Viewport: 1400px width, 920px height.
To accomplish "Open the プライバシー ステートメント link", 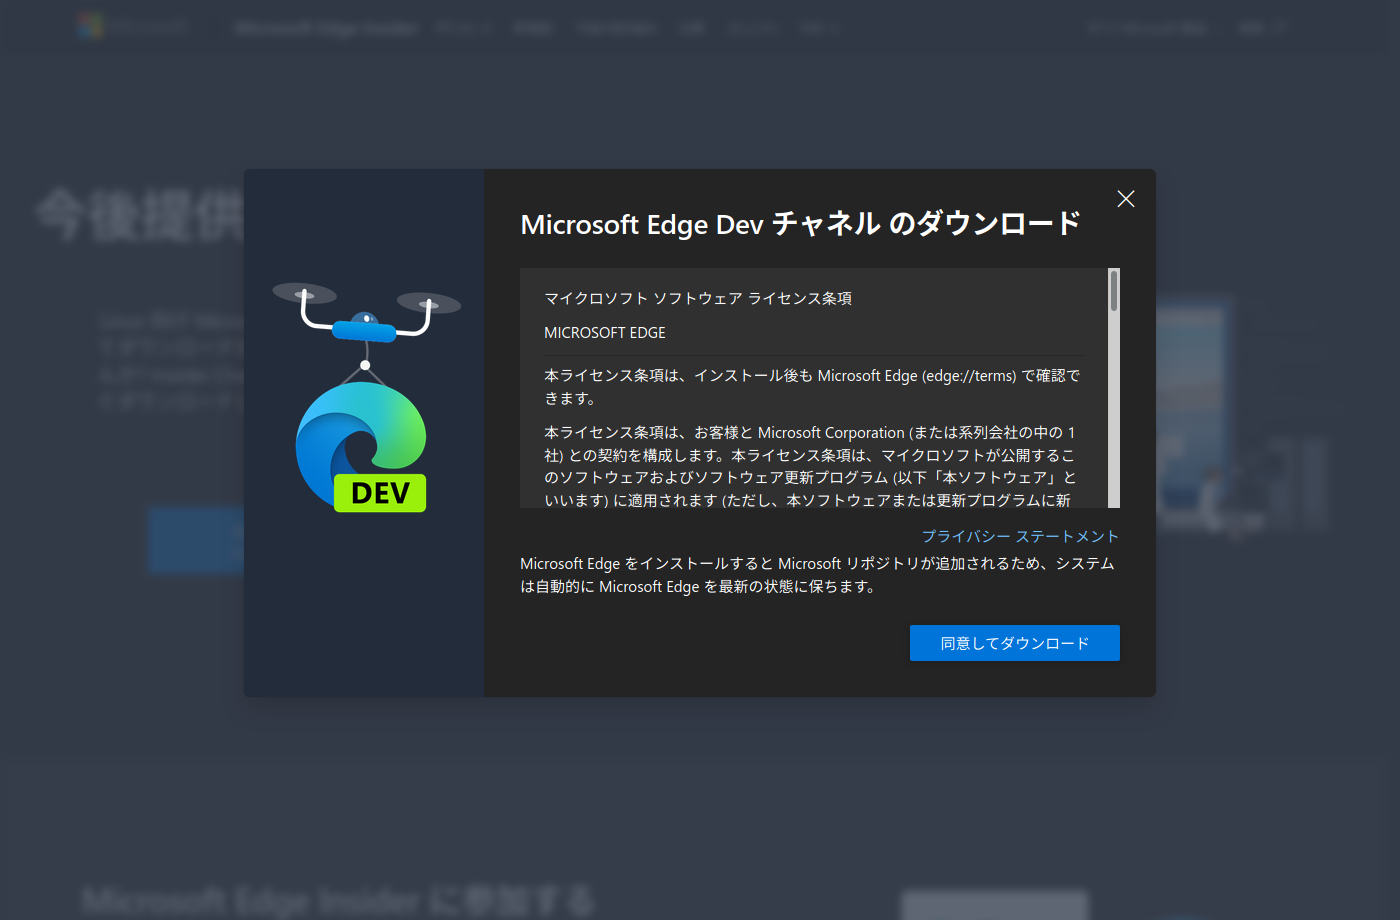I will pos(1020,536).
